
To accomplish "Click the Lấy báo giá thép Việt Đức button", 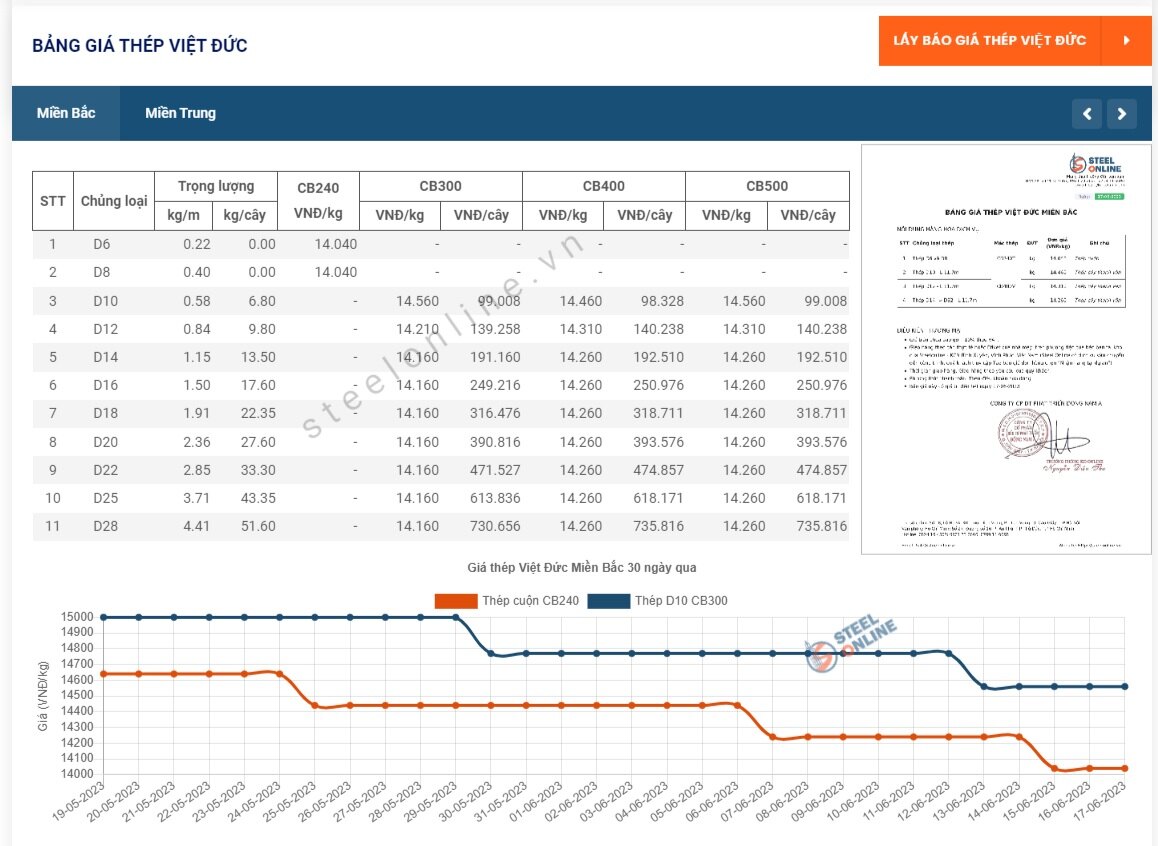I will 1015,41.
